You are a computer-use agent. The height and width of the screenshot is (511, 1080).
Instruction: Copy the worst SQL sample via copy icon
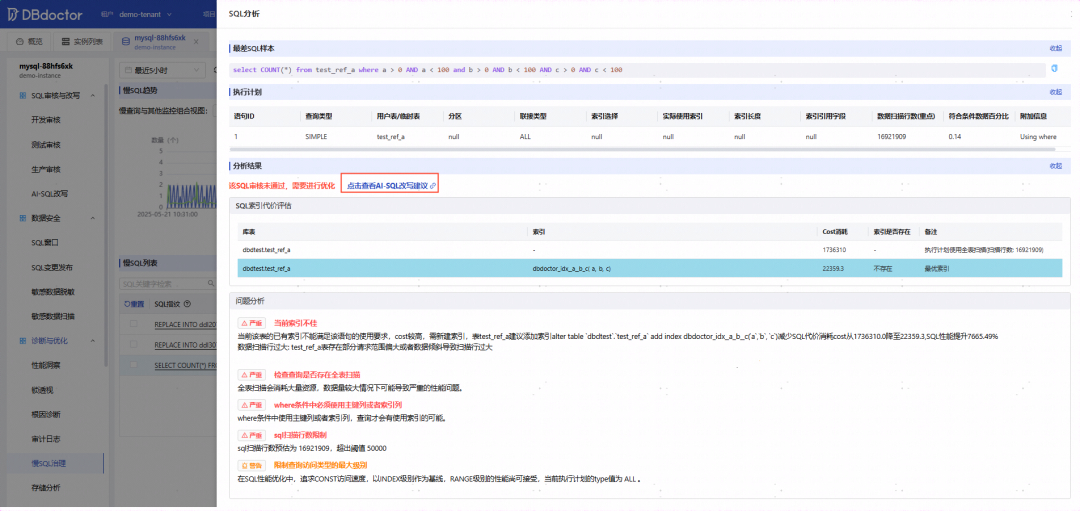(1054, 69)
